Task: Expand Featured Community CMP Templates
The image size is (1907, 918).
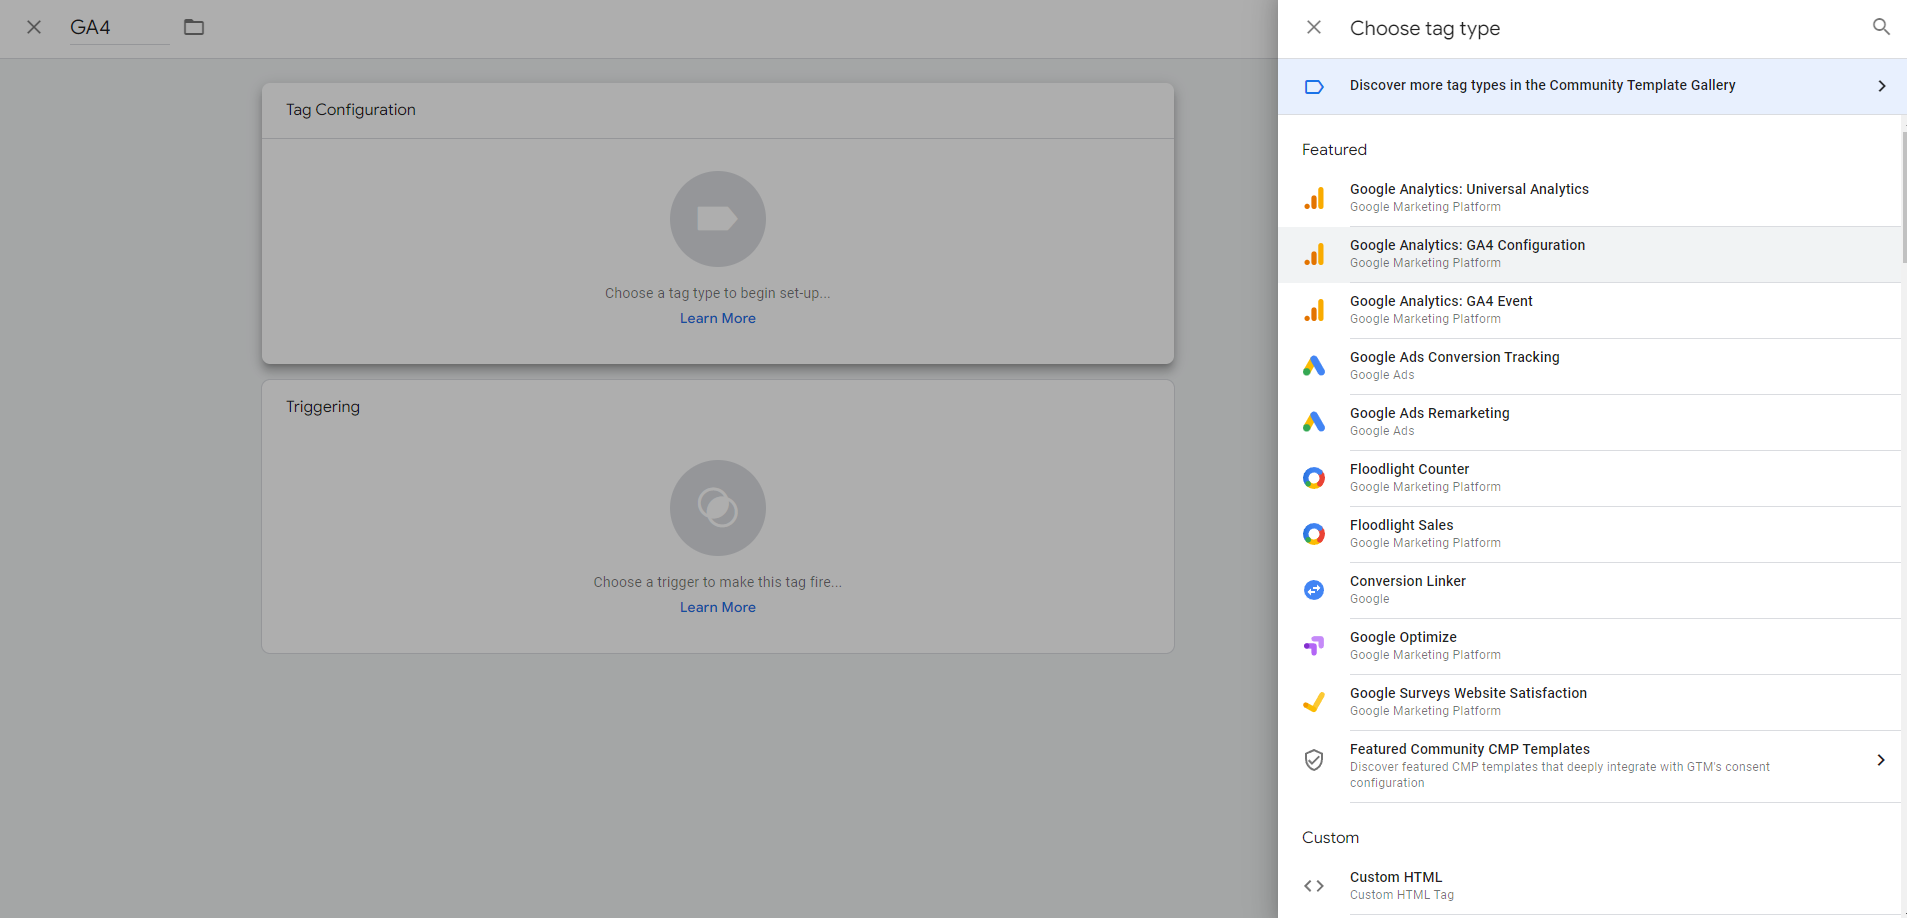Action: (1593, 765)
